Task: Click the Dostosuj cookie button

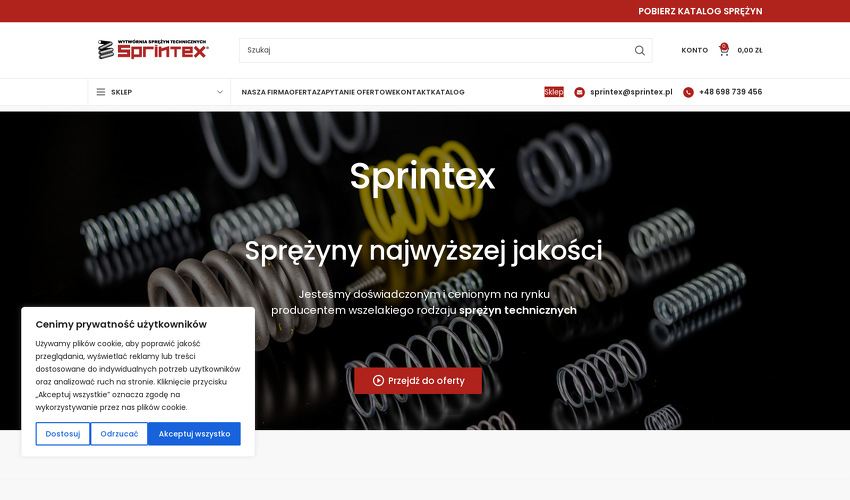Action: 63,434
